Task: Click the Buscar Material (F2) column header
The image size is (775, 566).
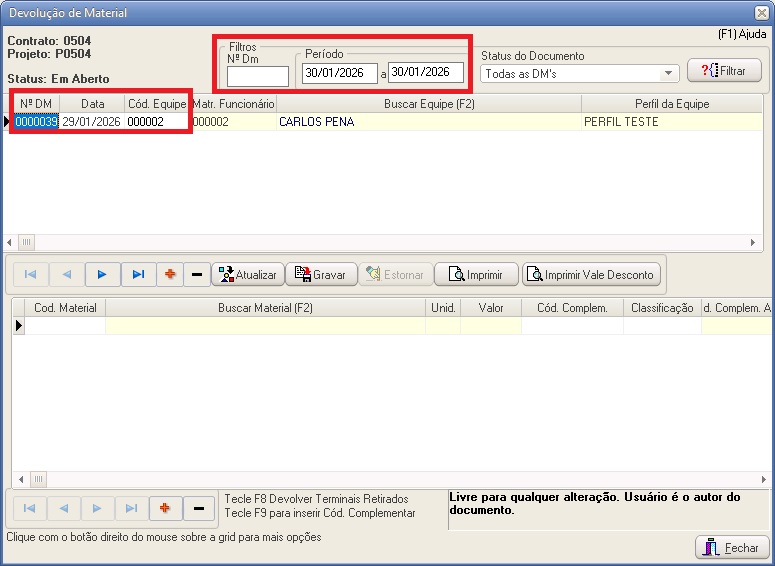Action: [x=265, y=308]
